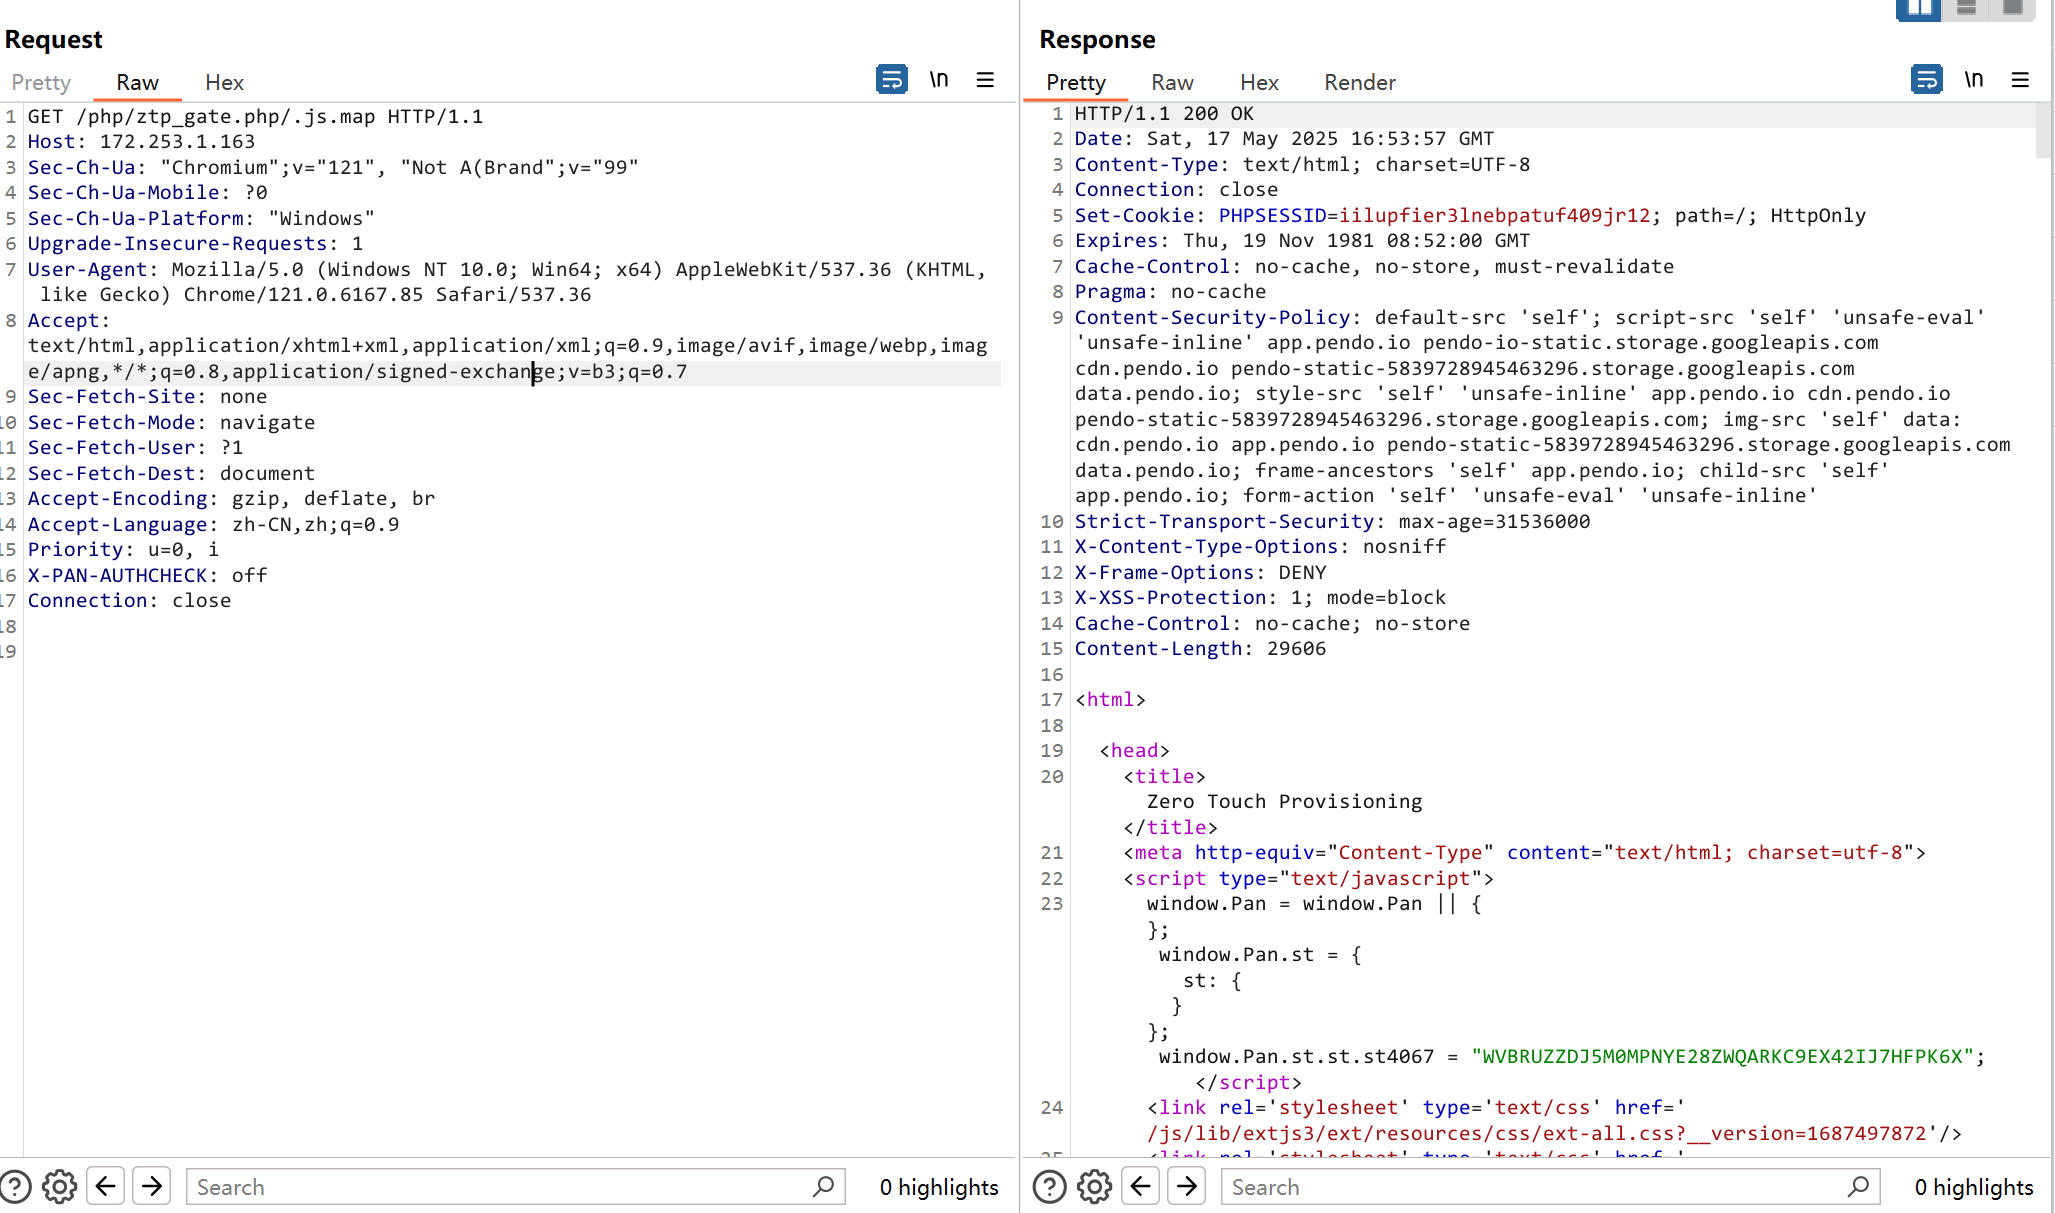
Task: Click the Response panel vertical scrollbar
Action: pos(2043,130)
